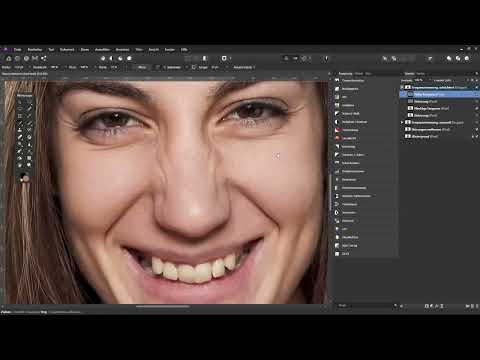Add a Farbbalance adjustment
Viewport: 480px width, 360px height.
coord(365,204)
